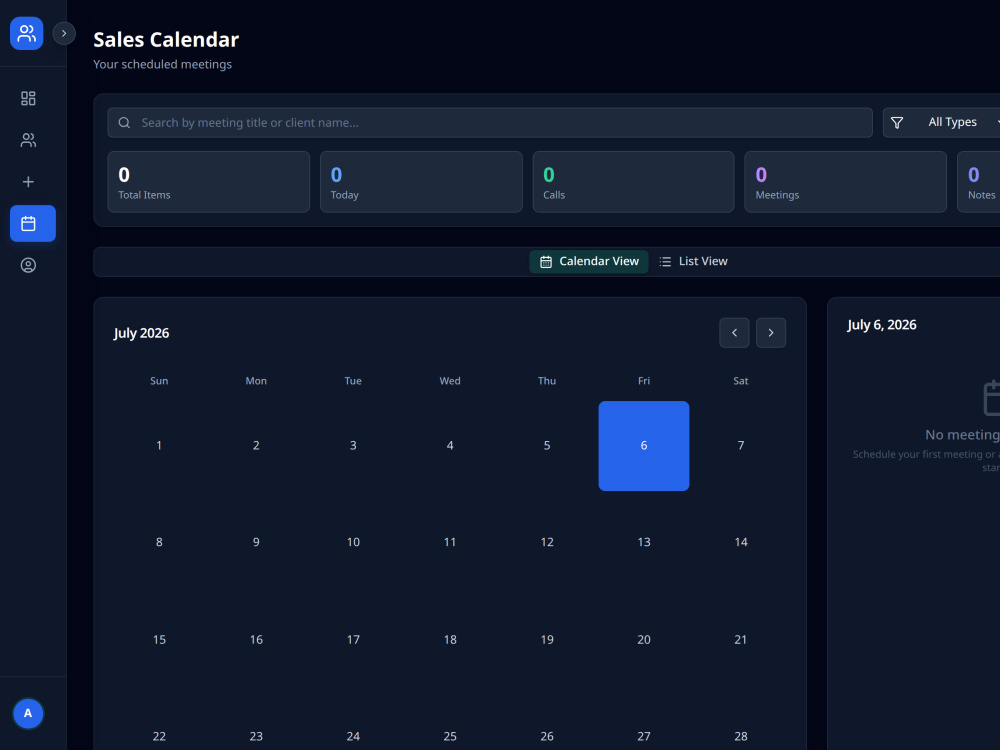Focus the meeting search input field

click(490, 122)
